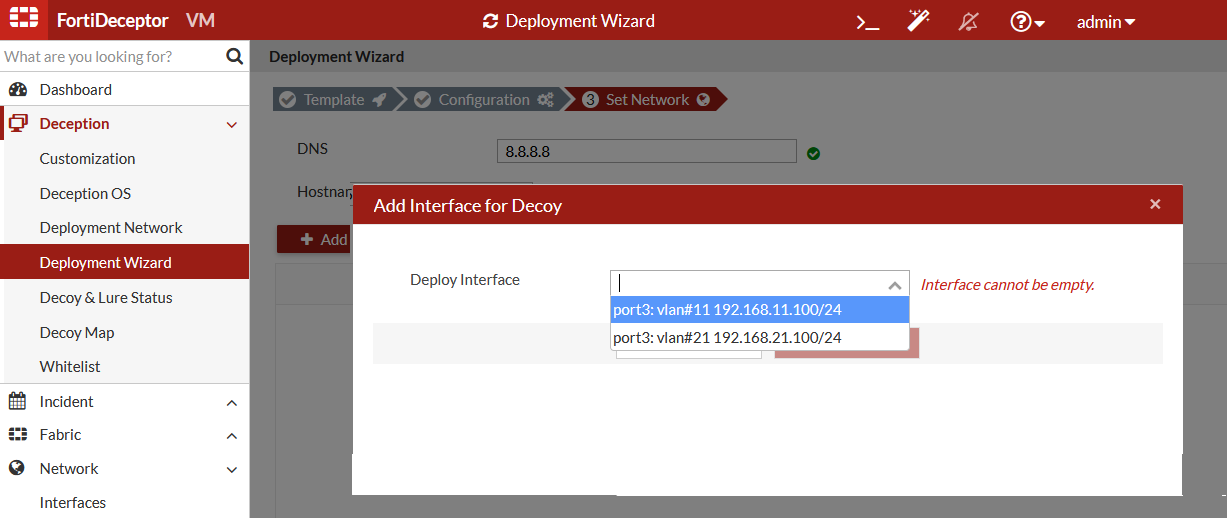Click the Dashboard gauge icon

click(x=18, y=90)
